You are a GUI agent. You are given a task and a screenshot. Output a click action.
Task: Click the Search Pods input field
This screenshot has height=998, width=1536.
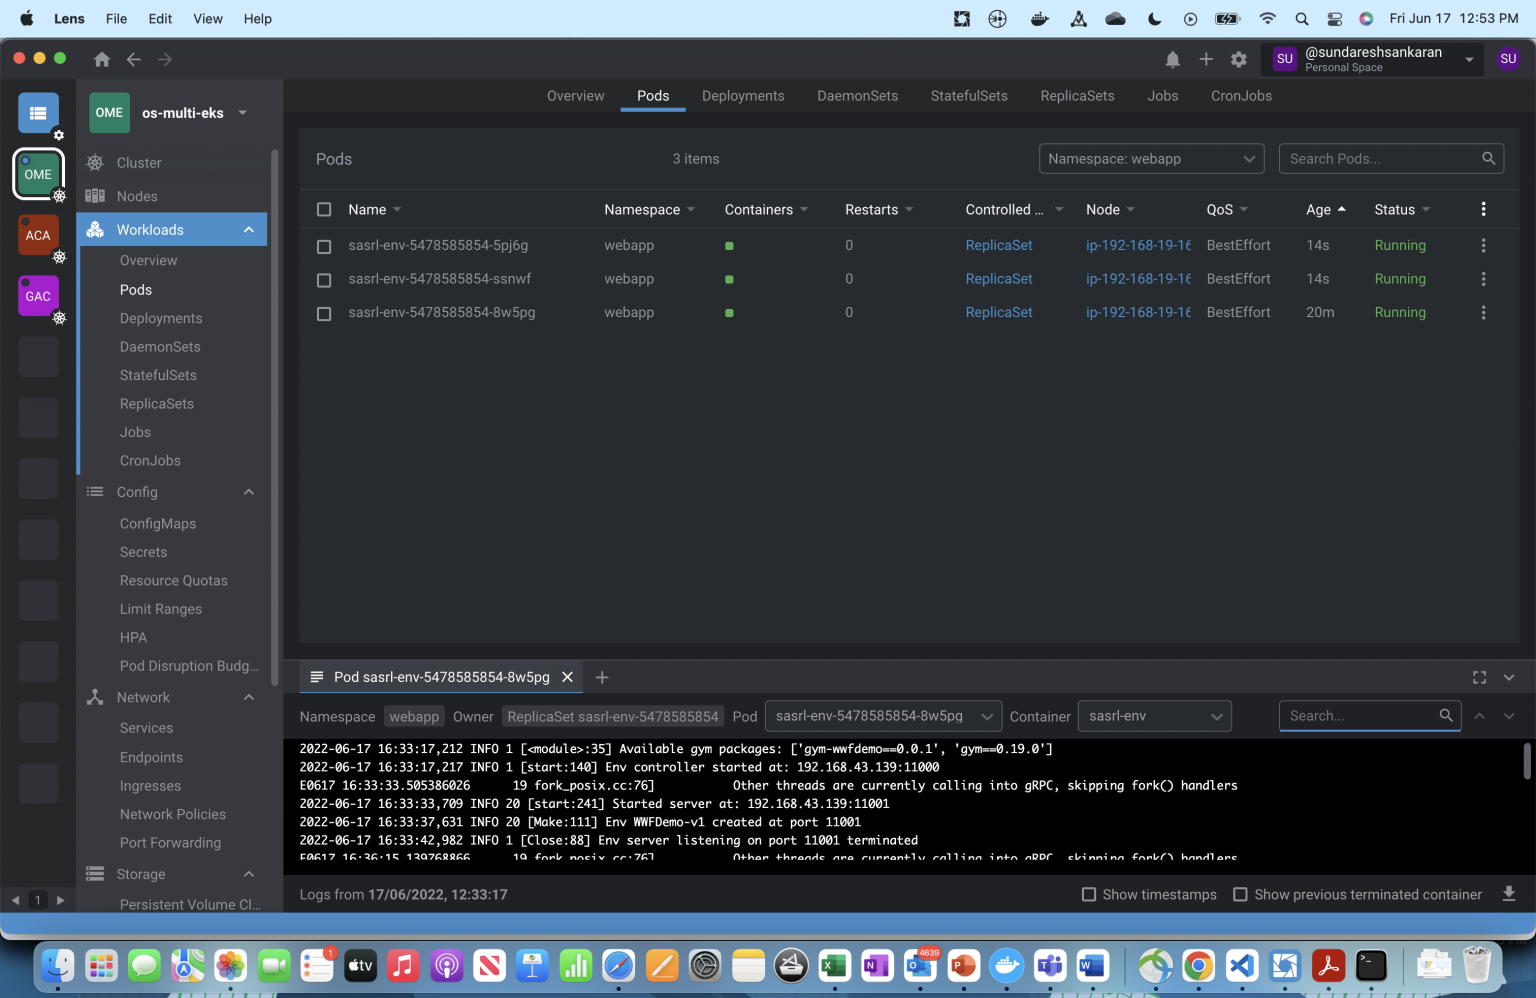[x=1380, y=159]
